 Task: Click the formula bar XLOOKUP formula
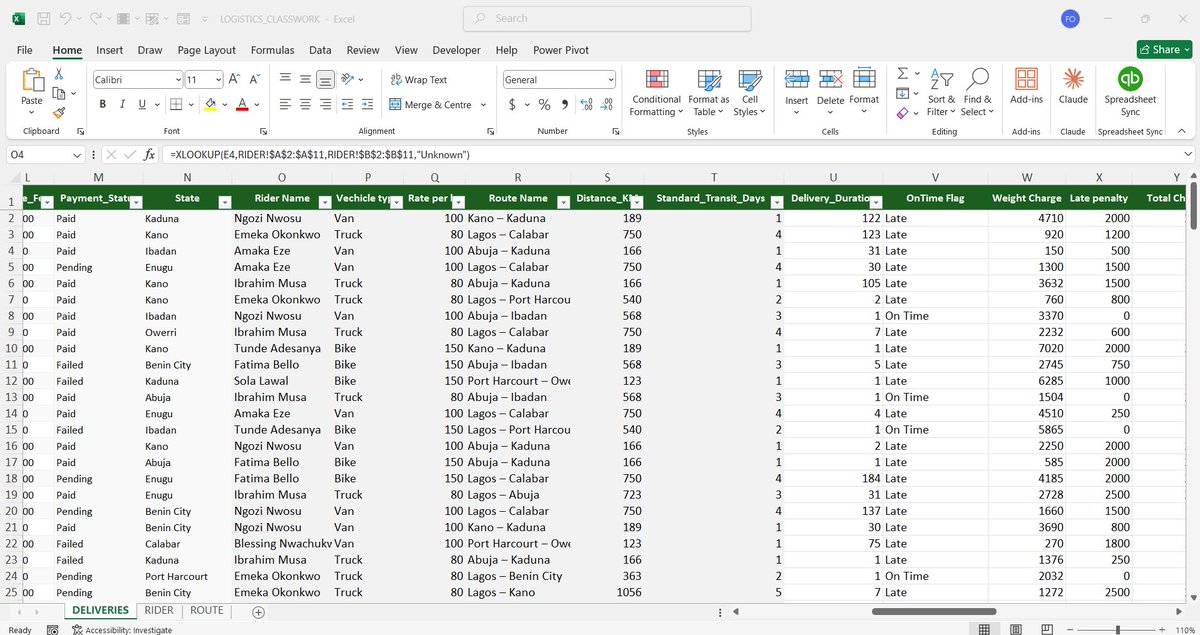click(320, 155)
